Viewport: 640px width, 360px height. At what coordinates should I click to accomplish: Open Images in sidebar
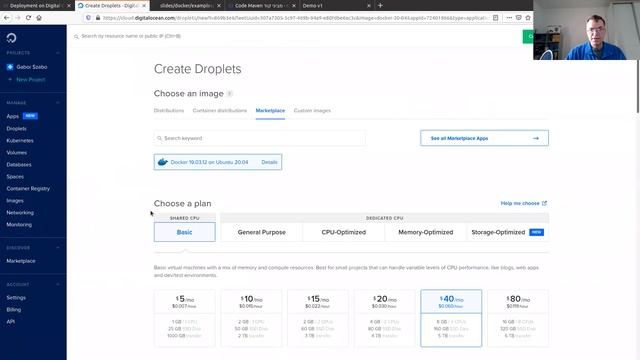click(15, 201)
